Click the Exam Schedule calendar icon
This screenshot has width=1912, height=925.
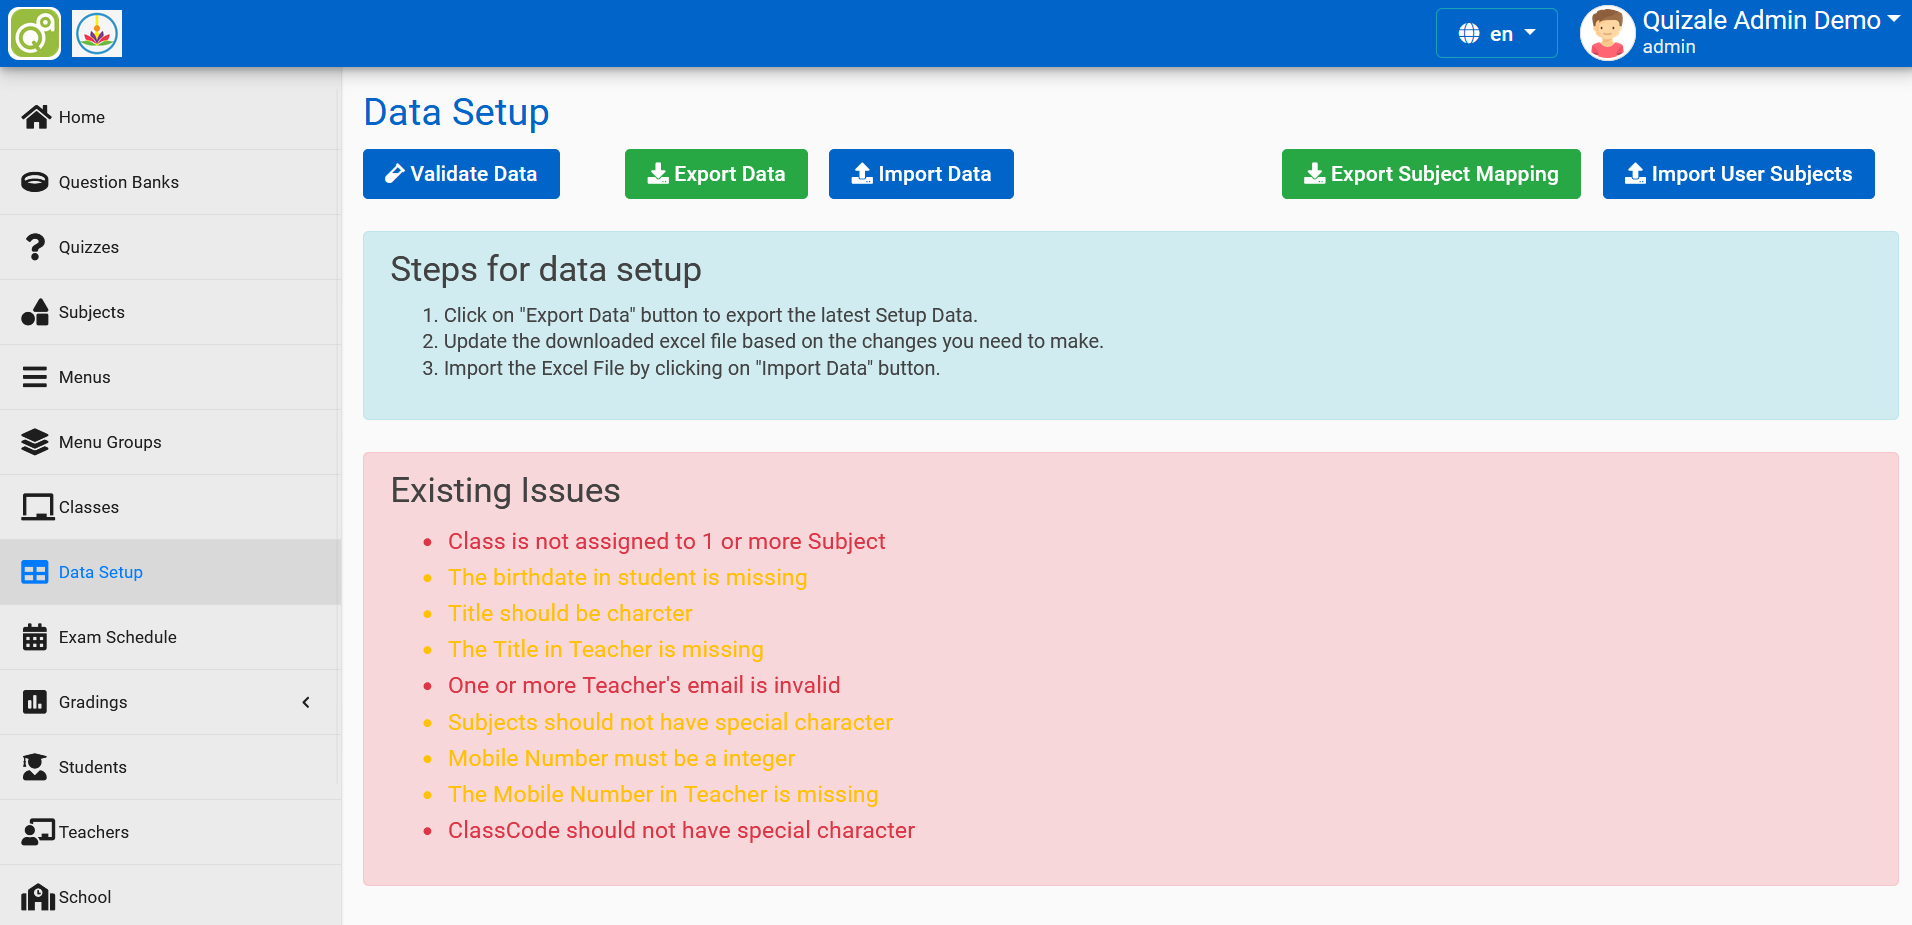35,636
